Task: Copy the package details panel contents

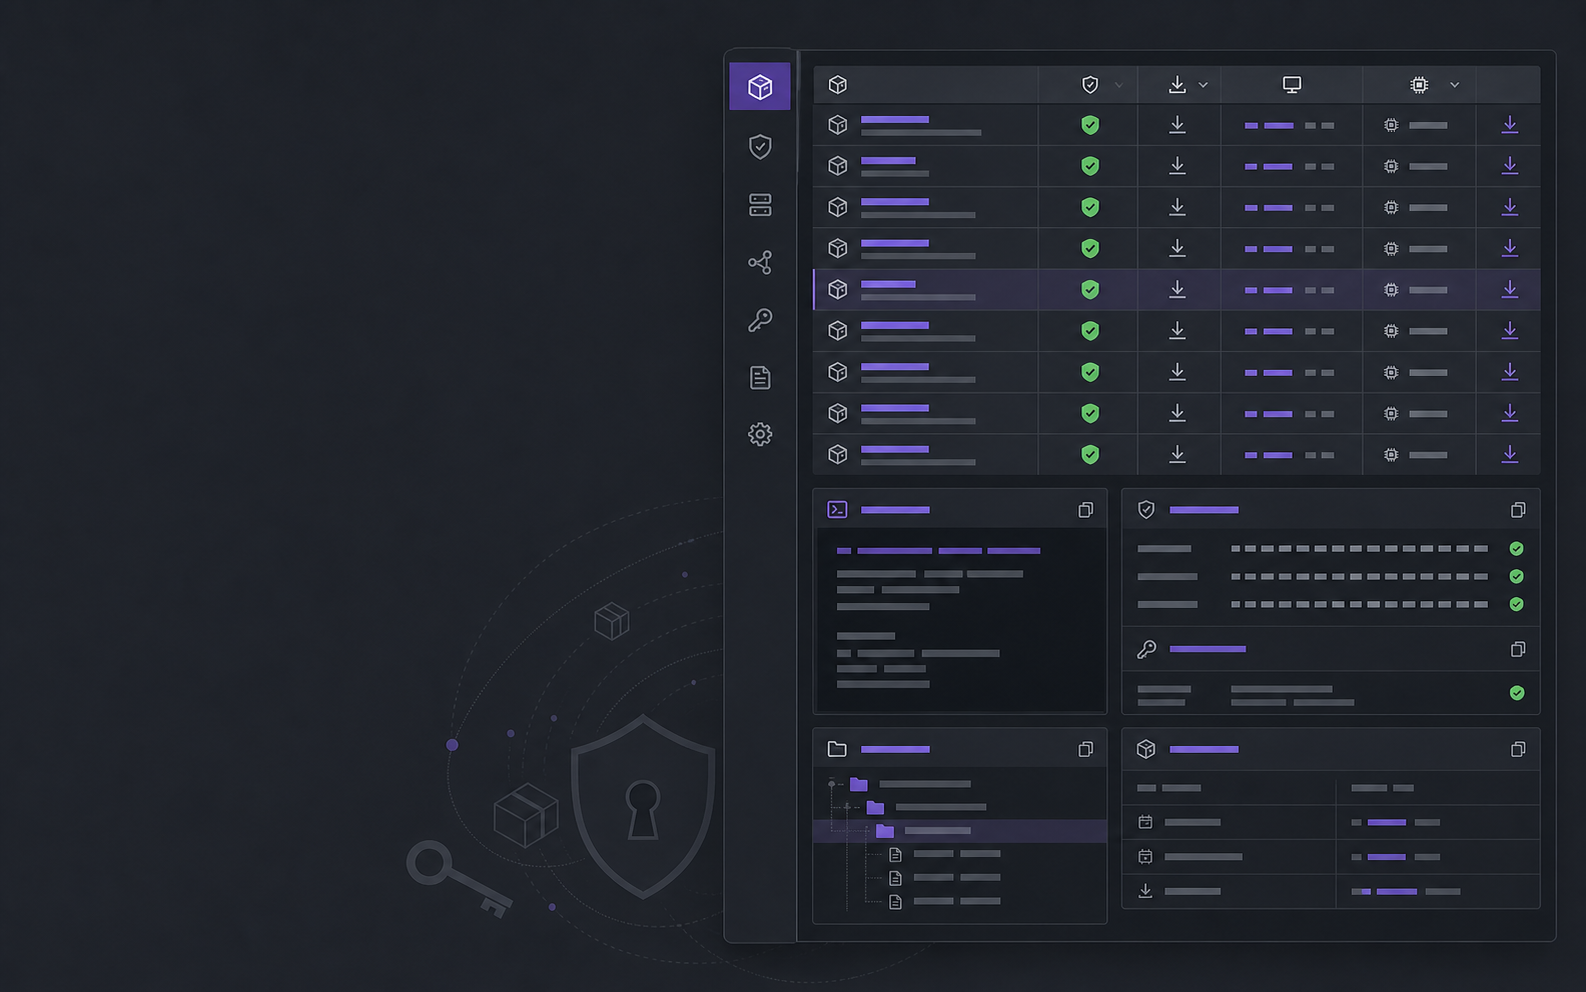Action: 1518,749
